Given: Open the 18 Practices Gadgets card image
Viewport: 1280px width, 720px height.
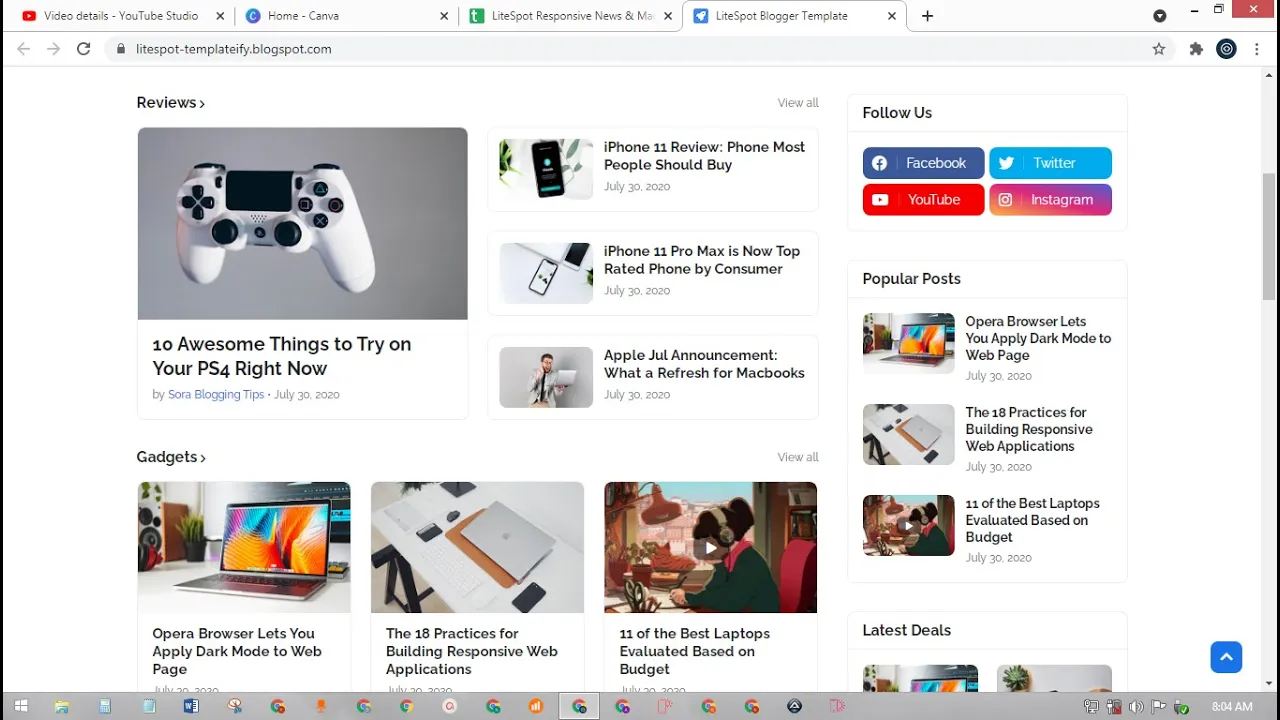Looking at the screenshot, I should 477,547.
